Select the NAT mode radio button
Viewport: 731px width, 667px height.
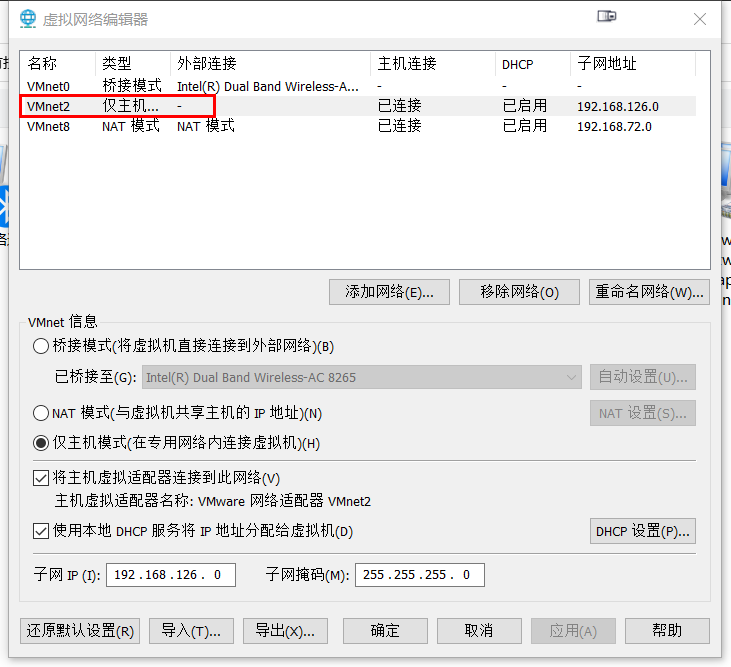pyautogui.click(x=41, y=413)
